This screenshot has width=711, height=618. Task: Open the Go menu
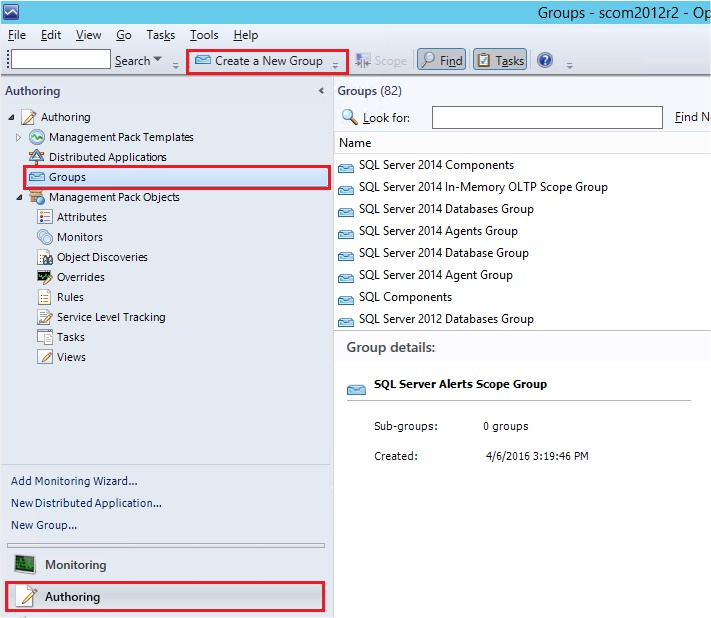click(x=124, y=35)
